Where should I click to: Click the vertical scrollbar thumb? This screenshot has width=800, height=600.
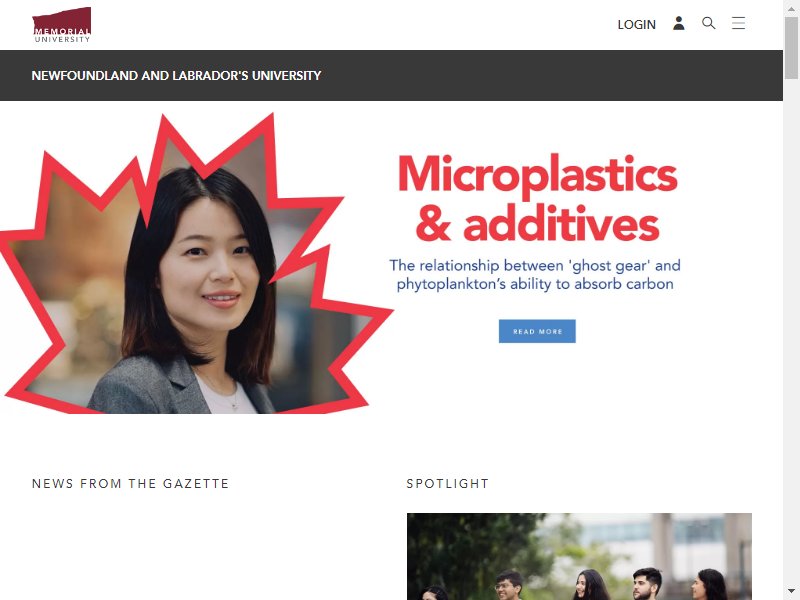(791, 48)
